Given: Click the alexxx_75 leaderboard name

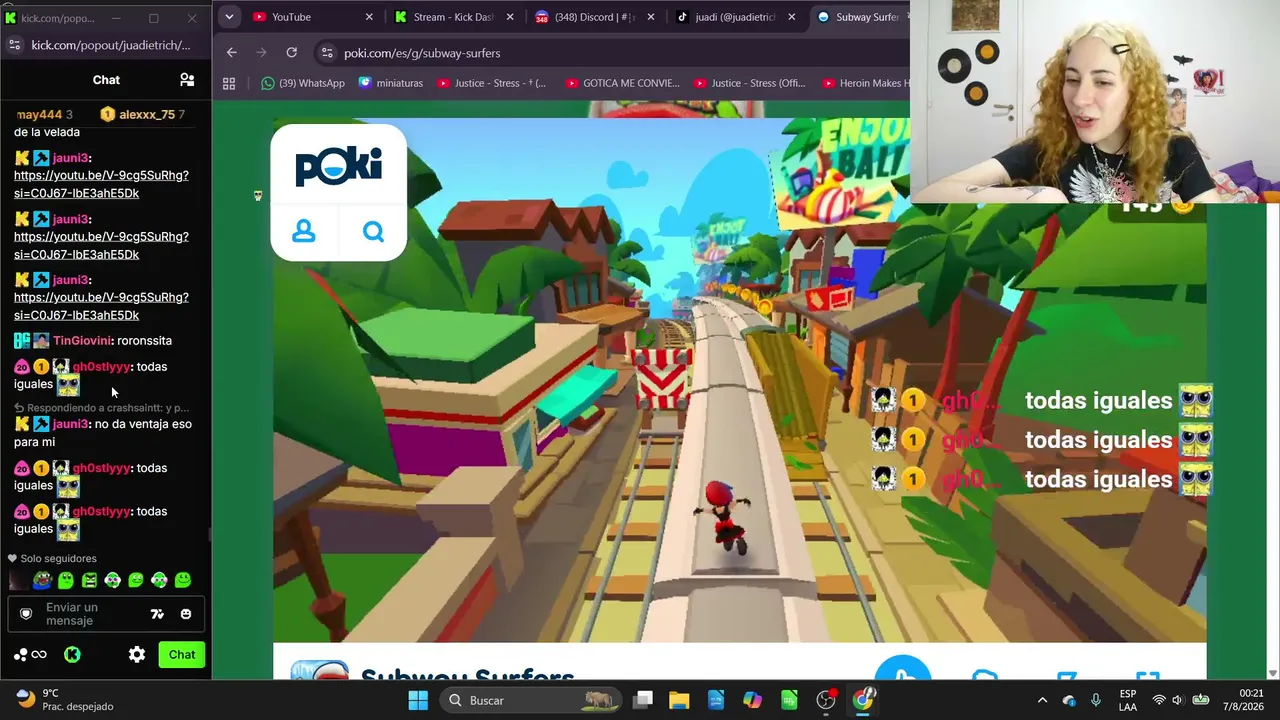Looking at the screenshot, I should pyautogui.click(x=147, y=115).
